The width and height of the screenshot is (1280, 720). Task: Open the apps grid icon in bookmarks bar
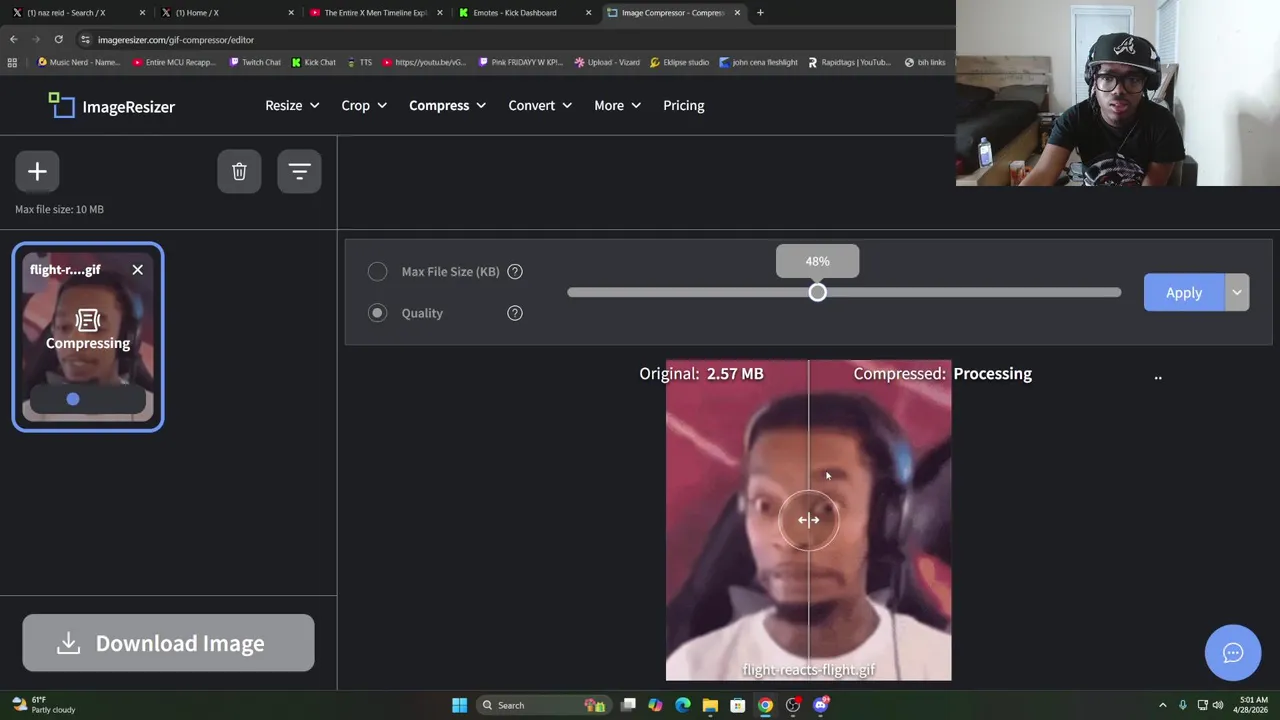(12, 62)
